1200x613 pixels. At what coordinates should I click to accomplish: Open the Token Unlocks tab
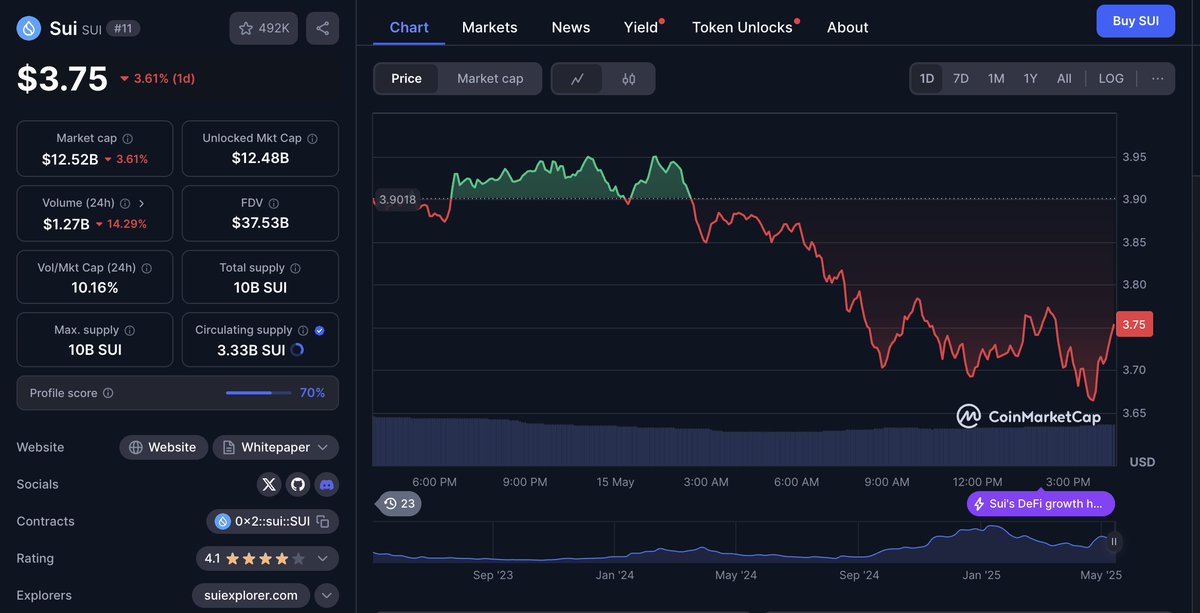[x=742, y=28]
